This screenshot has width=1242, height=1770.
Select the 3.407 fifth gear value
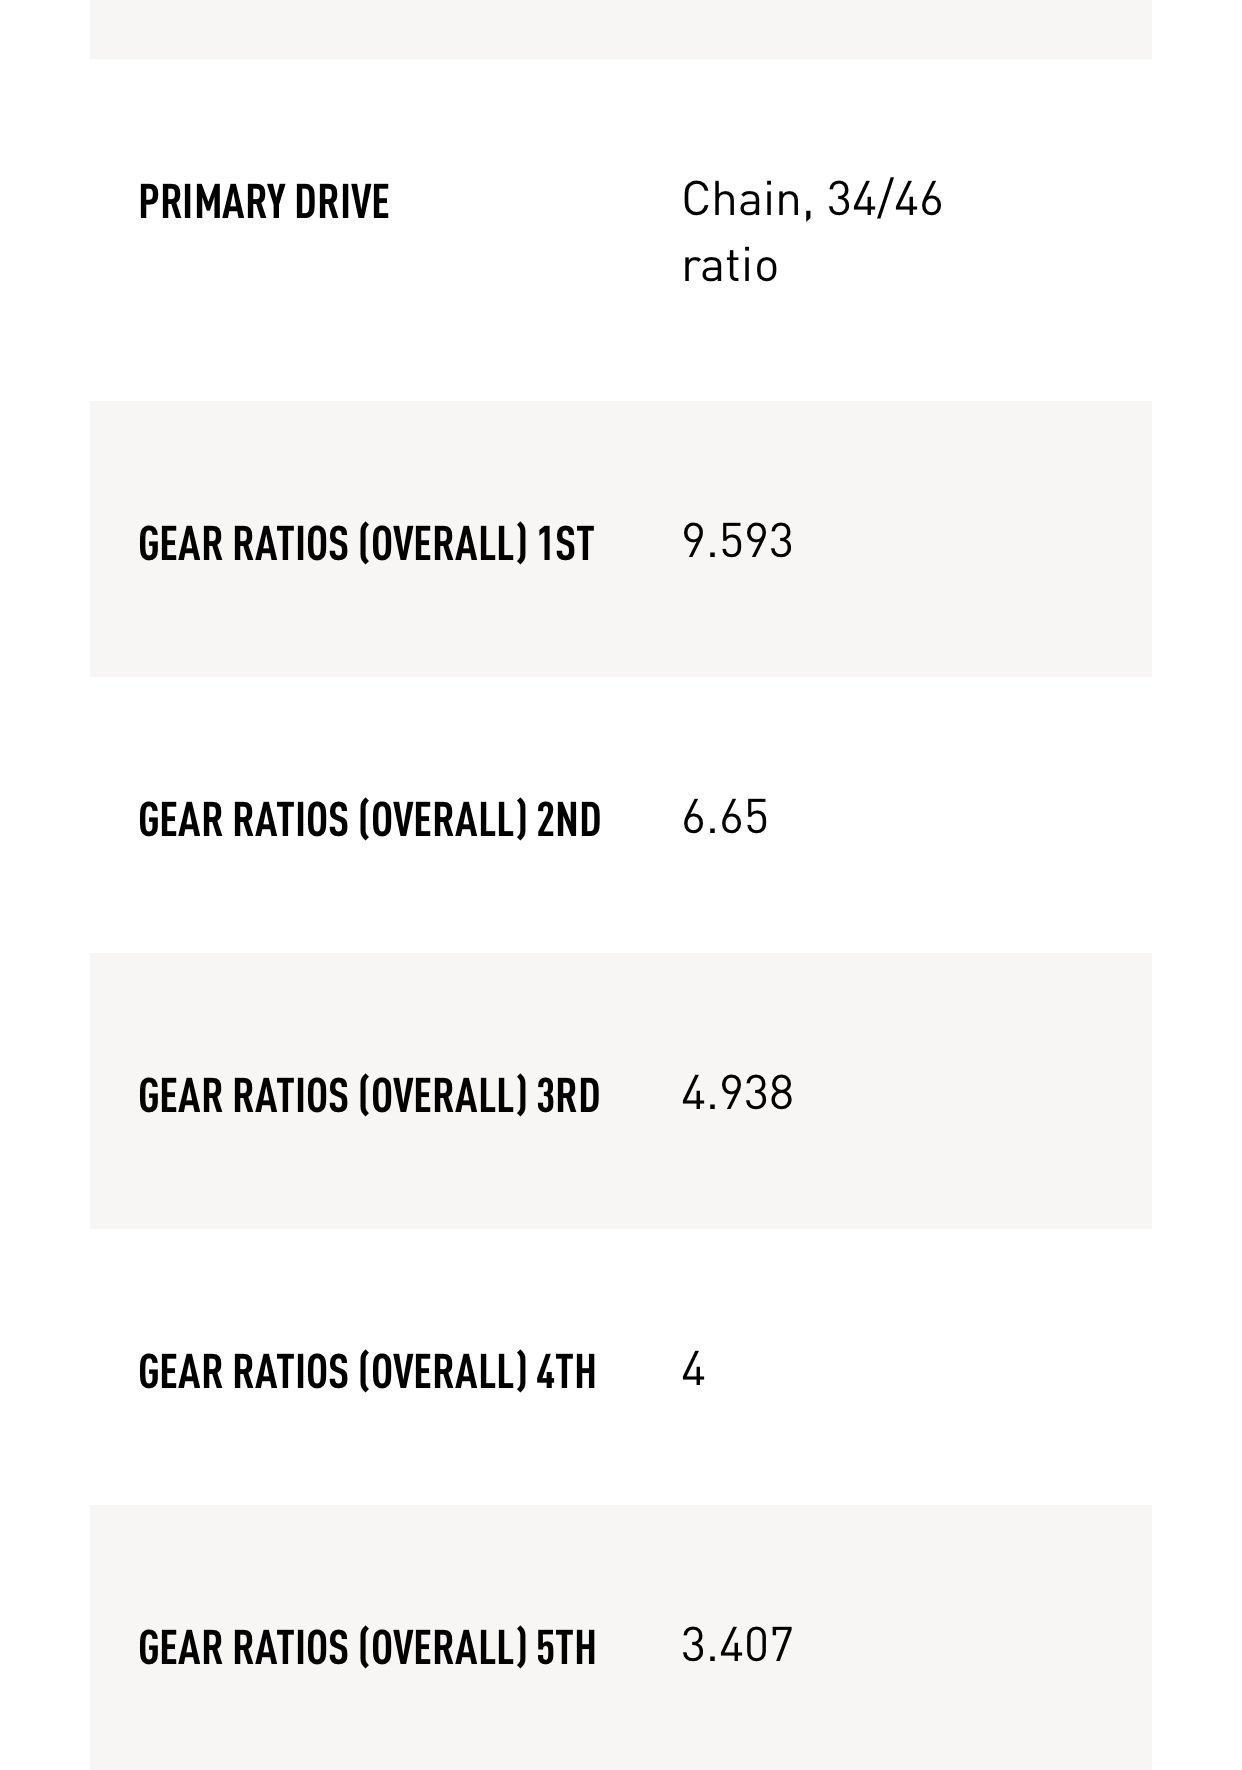[x=737, y=1645]
